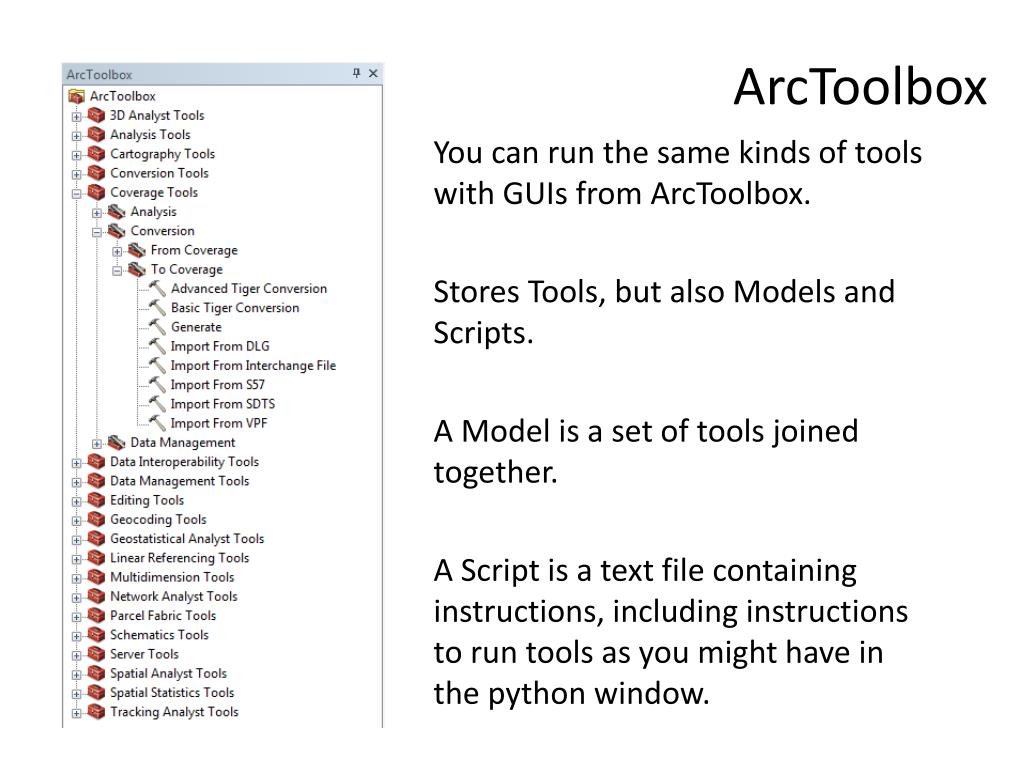Viewport: 1024px width, 768px height.
Task: Select the Import From Interchange File label
Action: click(x=253, y=366)
